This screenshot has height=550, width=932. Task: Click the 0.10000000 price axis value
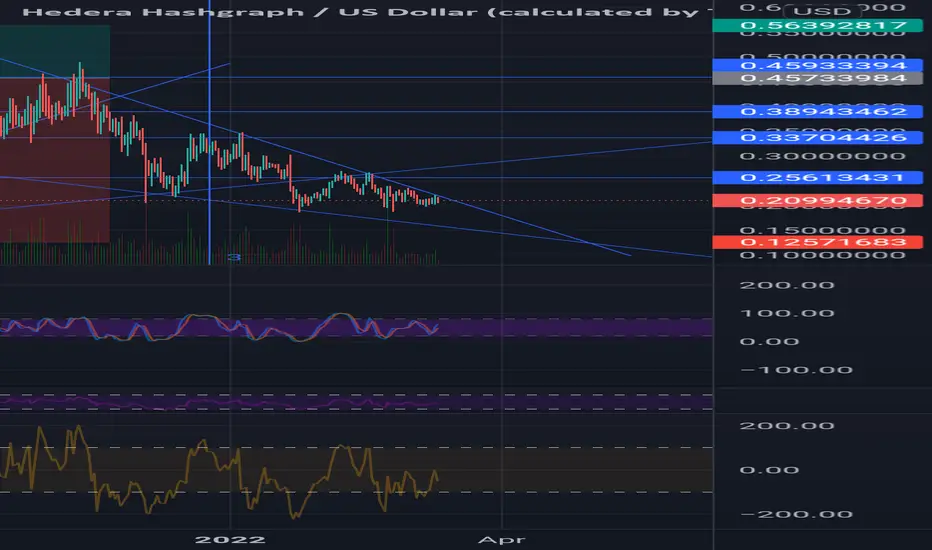click(823, 255)
